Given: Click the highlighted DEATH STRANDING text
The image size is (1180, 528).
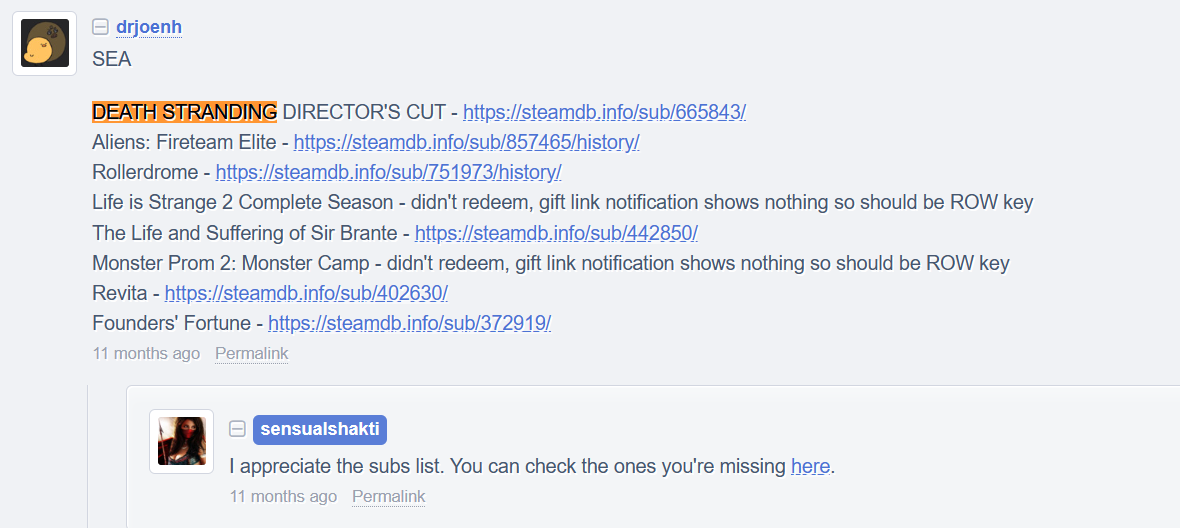Looking at the screenshot, I should click(x=184, y=112).
